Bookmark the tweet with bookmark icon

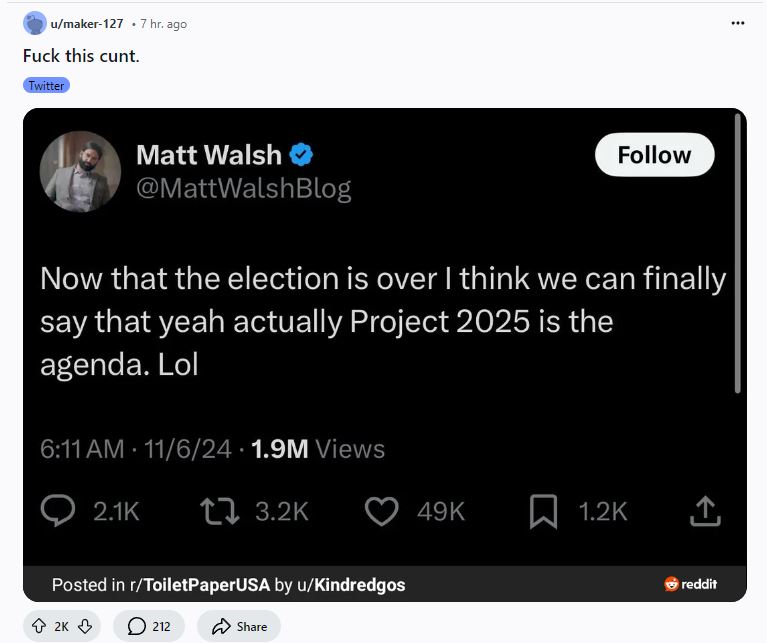(x=543, y=511)
